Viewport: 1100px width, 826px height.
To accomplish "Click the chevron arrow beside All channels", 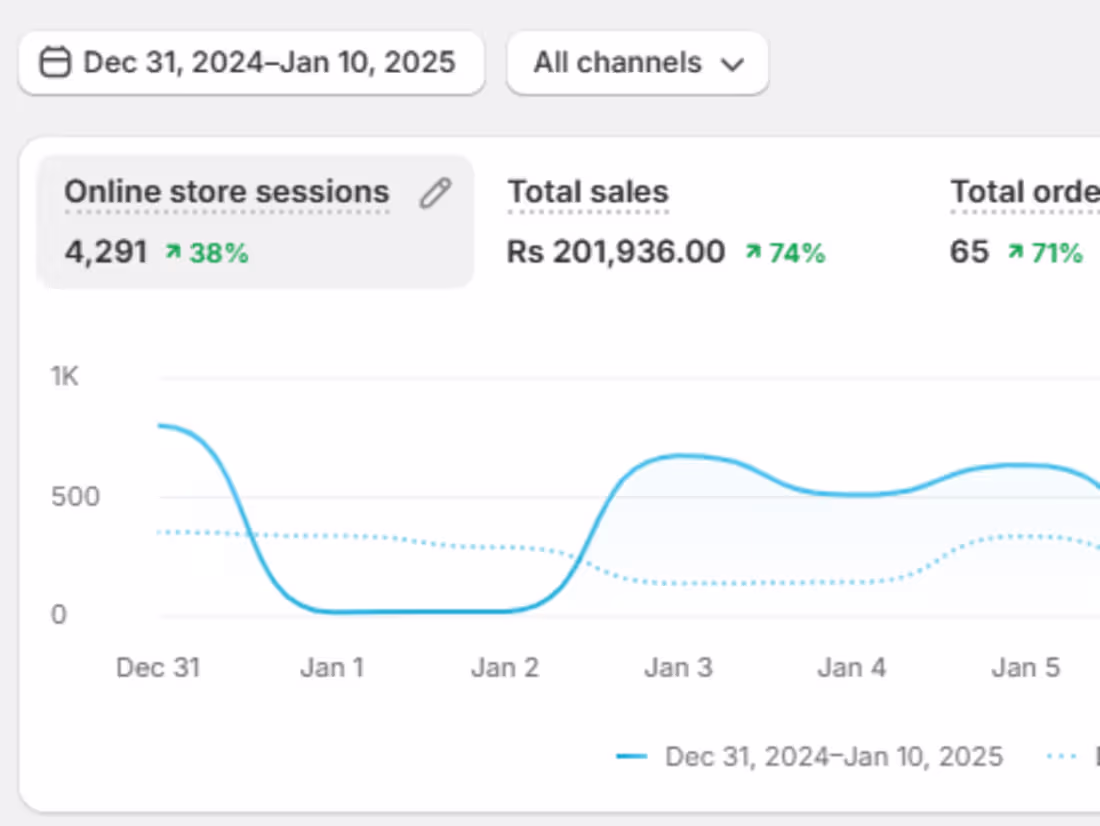I will coord(733,64).
